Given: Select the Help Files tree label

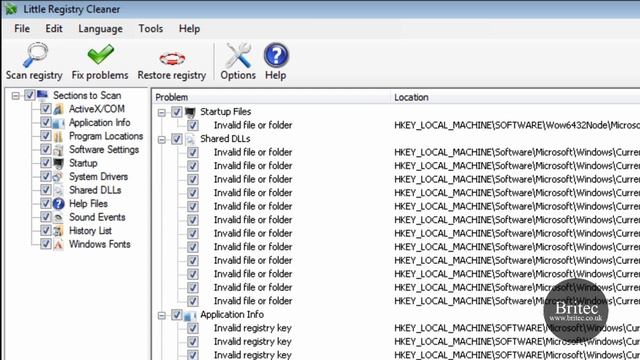Looking at the screenshot, I should pos(88,204).
